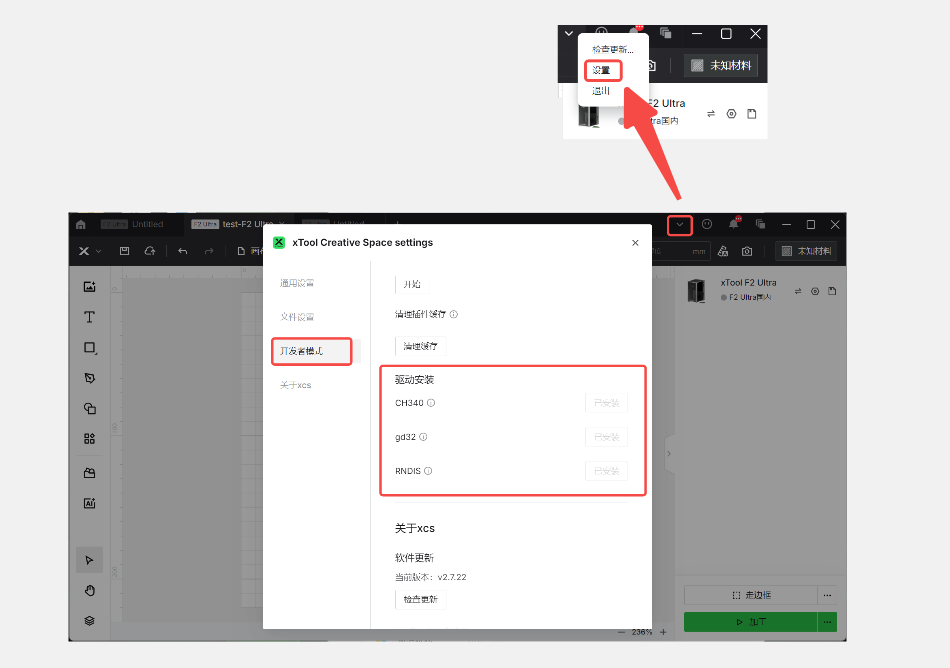Switch to the first Untitled project tab
Viewport: 950px width, 668px height.
[x=133, y=224]
